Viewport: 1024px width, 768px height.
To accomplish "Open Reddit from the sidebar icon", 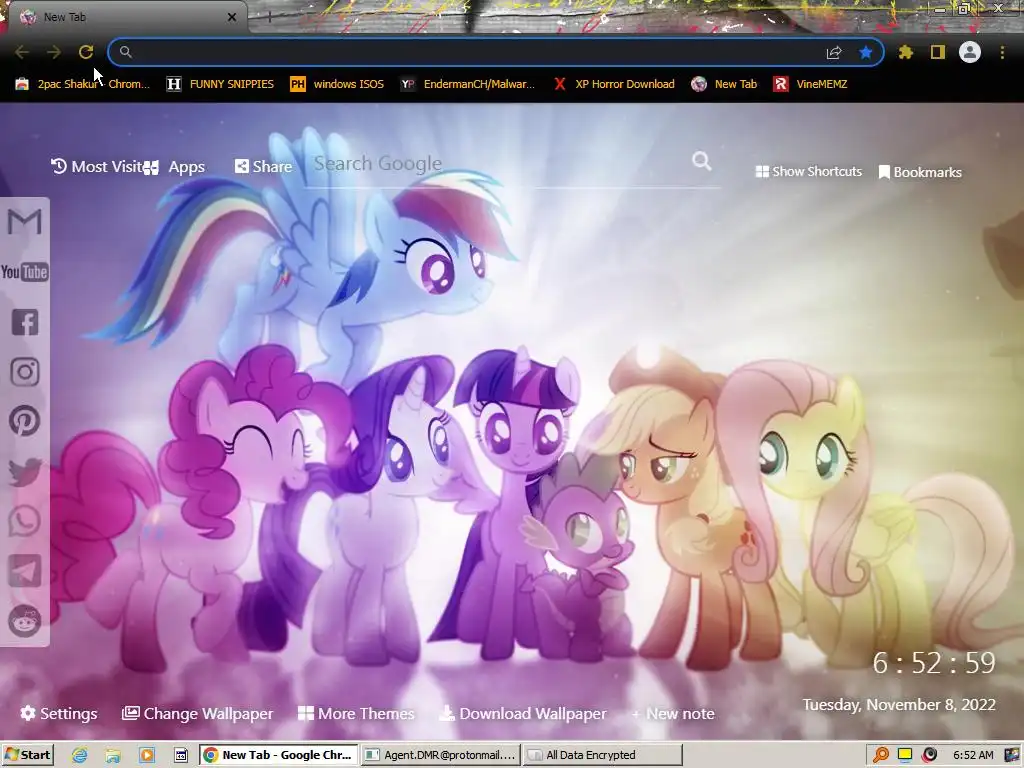I will (25, 620).
